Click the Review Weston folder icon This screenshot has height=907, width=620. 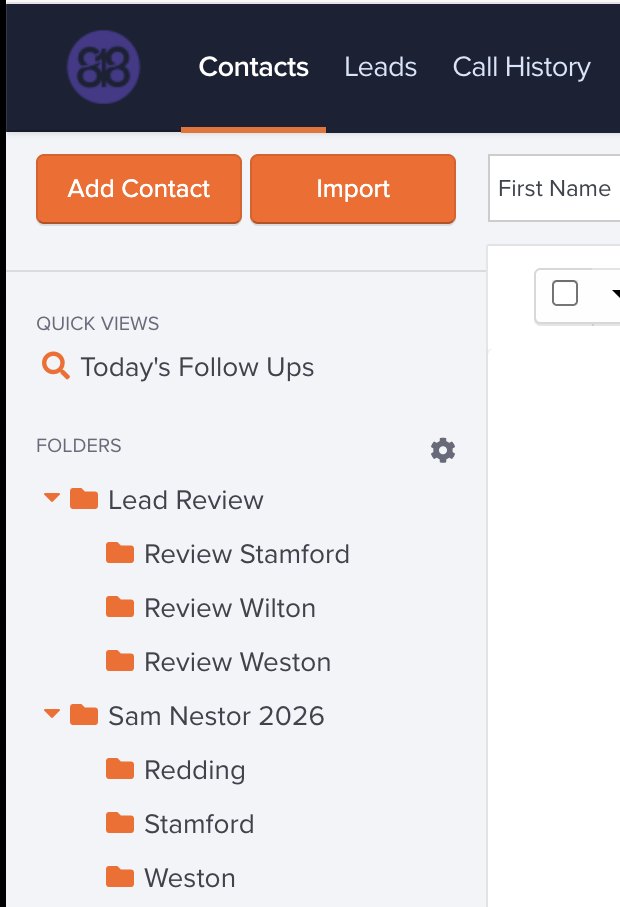(120, 661)
